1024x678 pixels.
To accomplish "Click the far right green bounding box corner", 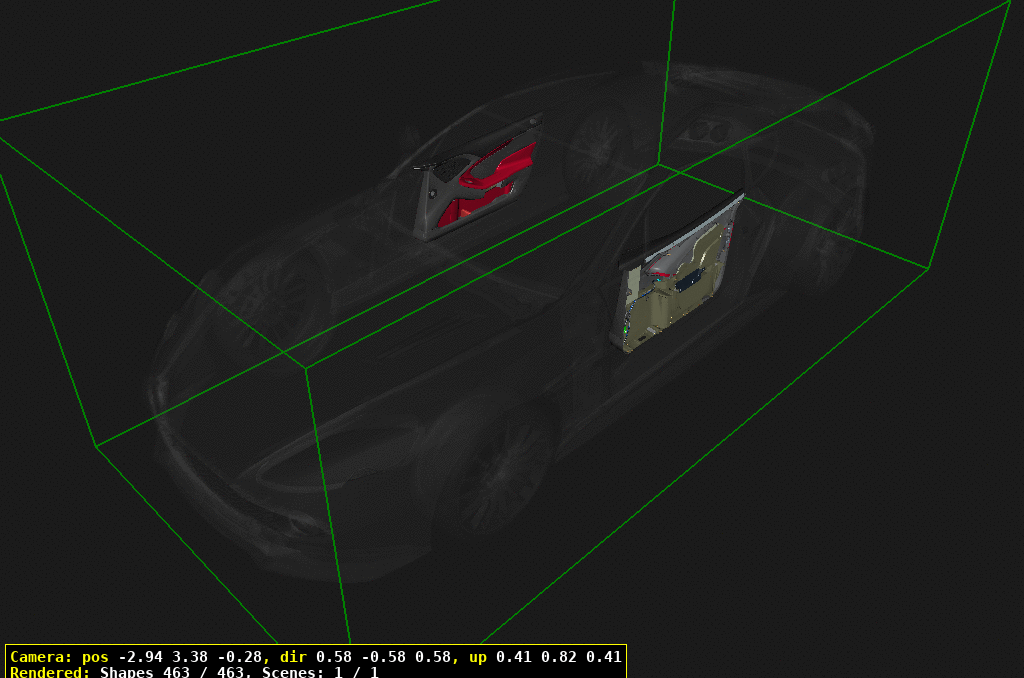I will coord(929,268).
